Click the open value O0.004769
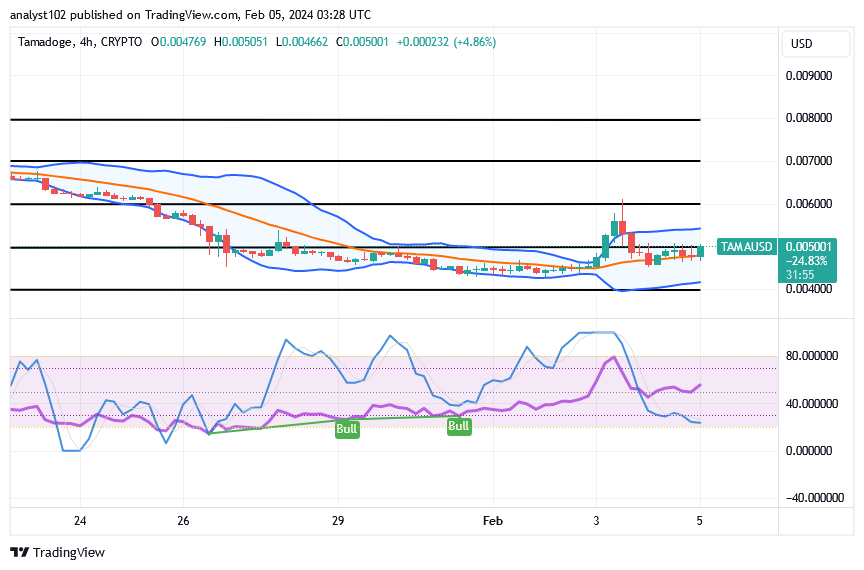The height and width of the screenshot is (570, 864). [179, 42]
